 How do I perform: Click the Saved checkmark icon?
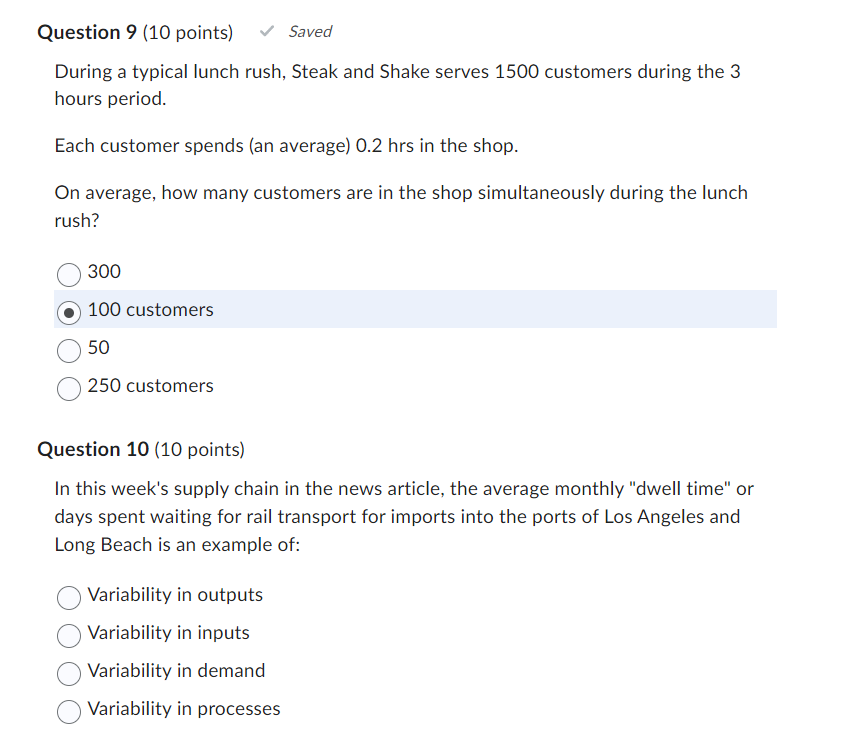click(266, 31)
